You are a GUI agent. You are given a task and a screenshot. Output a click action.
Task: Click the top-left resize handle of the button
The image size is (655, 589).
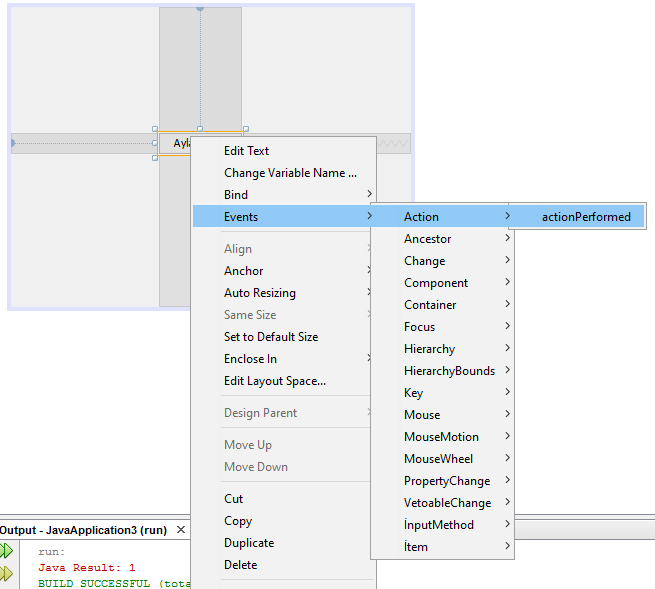pyautogui.click(x=155, y=129)
